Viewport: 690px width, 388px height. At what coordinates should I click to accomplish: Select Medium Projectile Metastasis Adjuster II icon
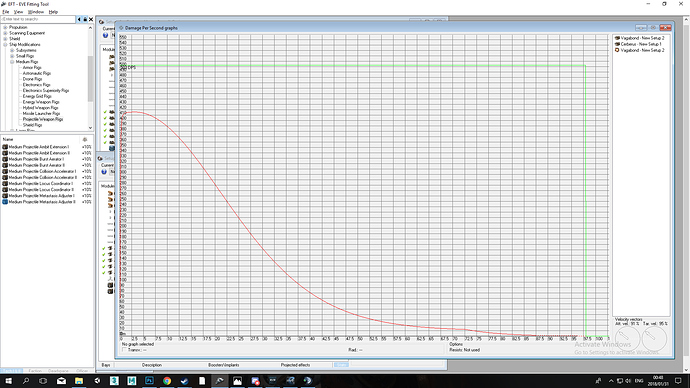(x=5, y=202)
